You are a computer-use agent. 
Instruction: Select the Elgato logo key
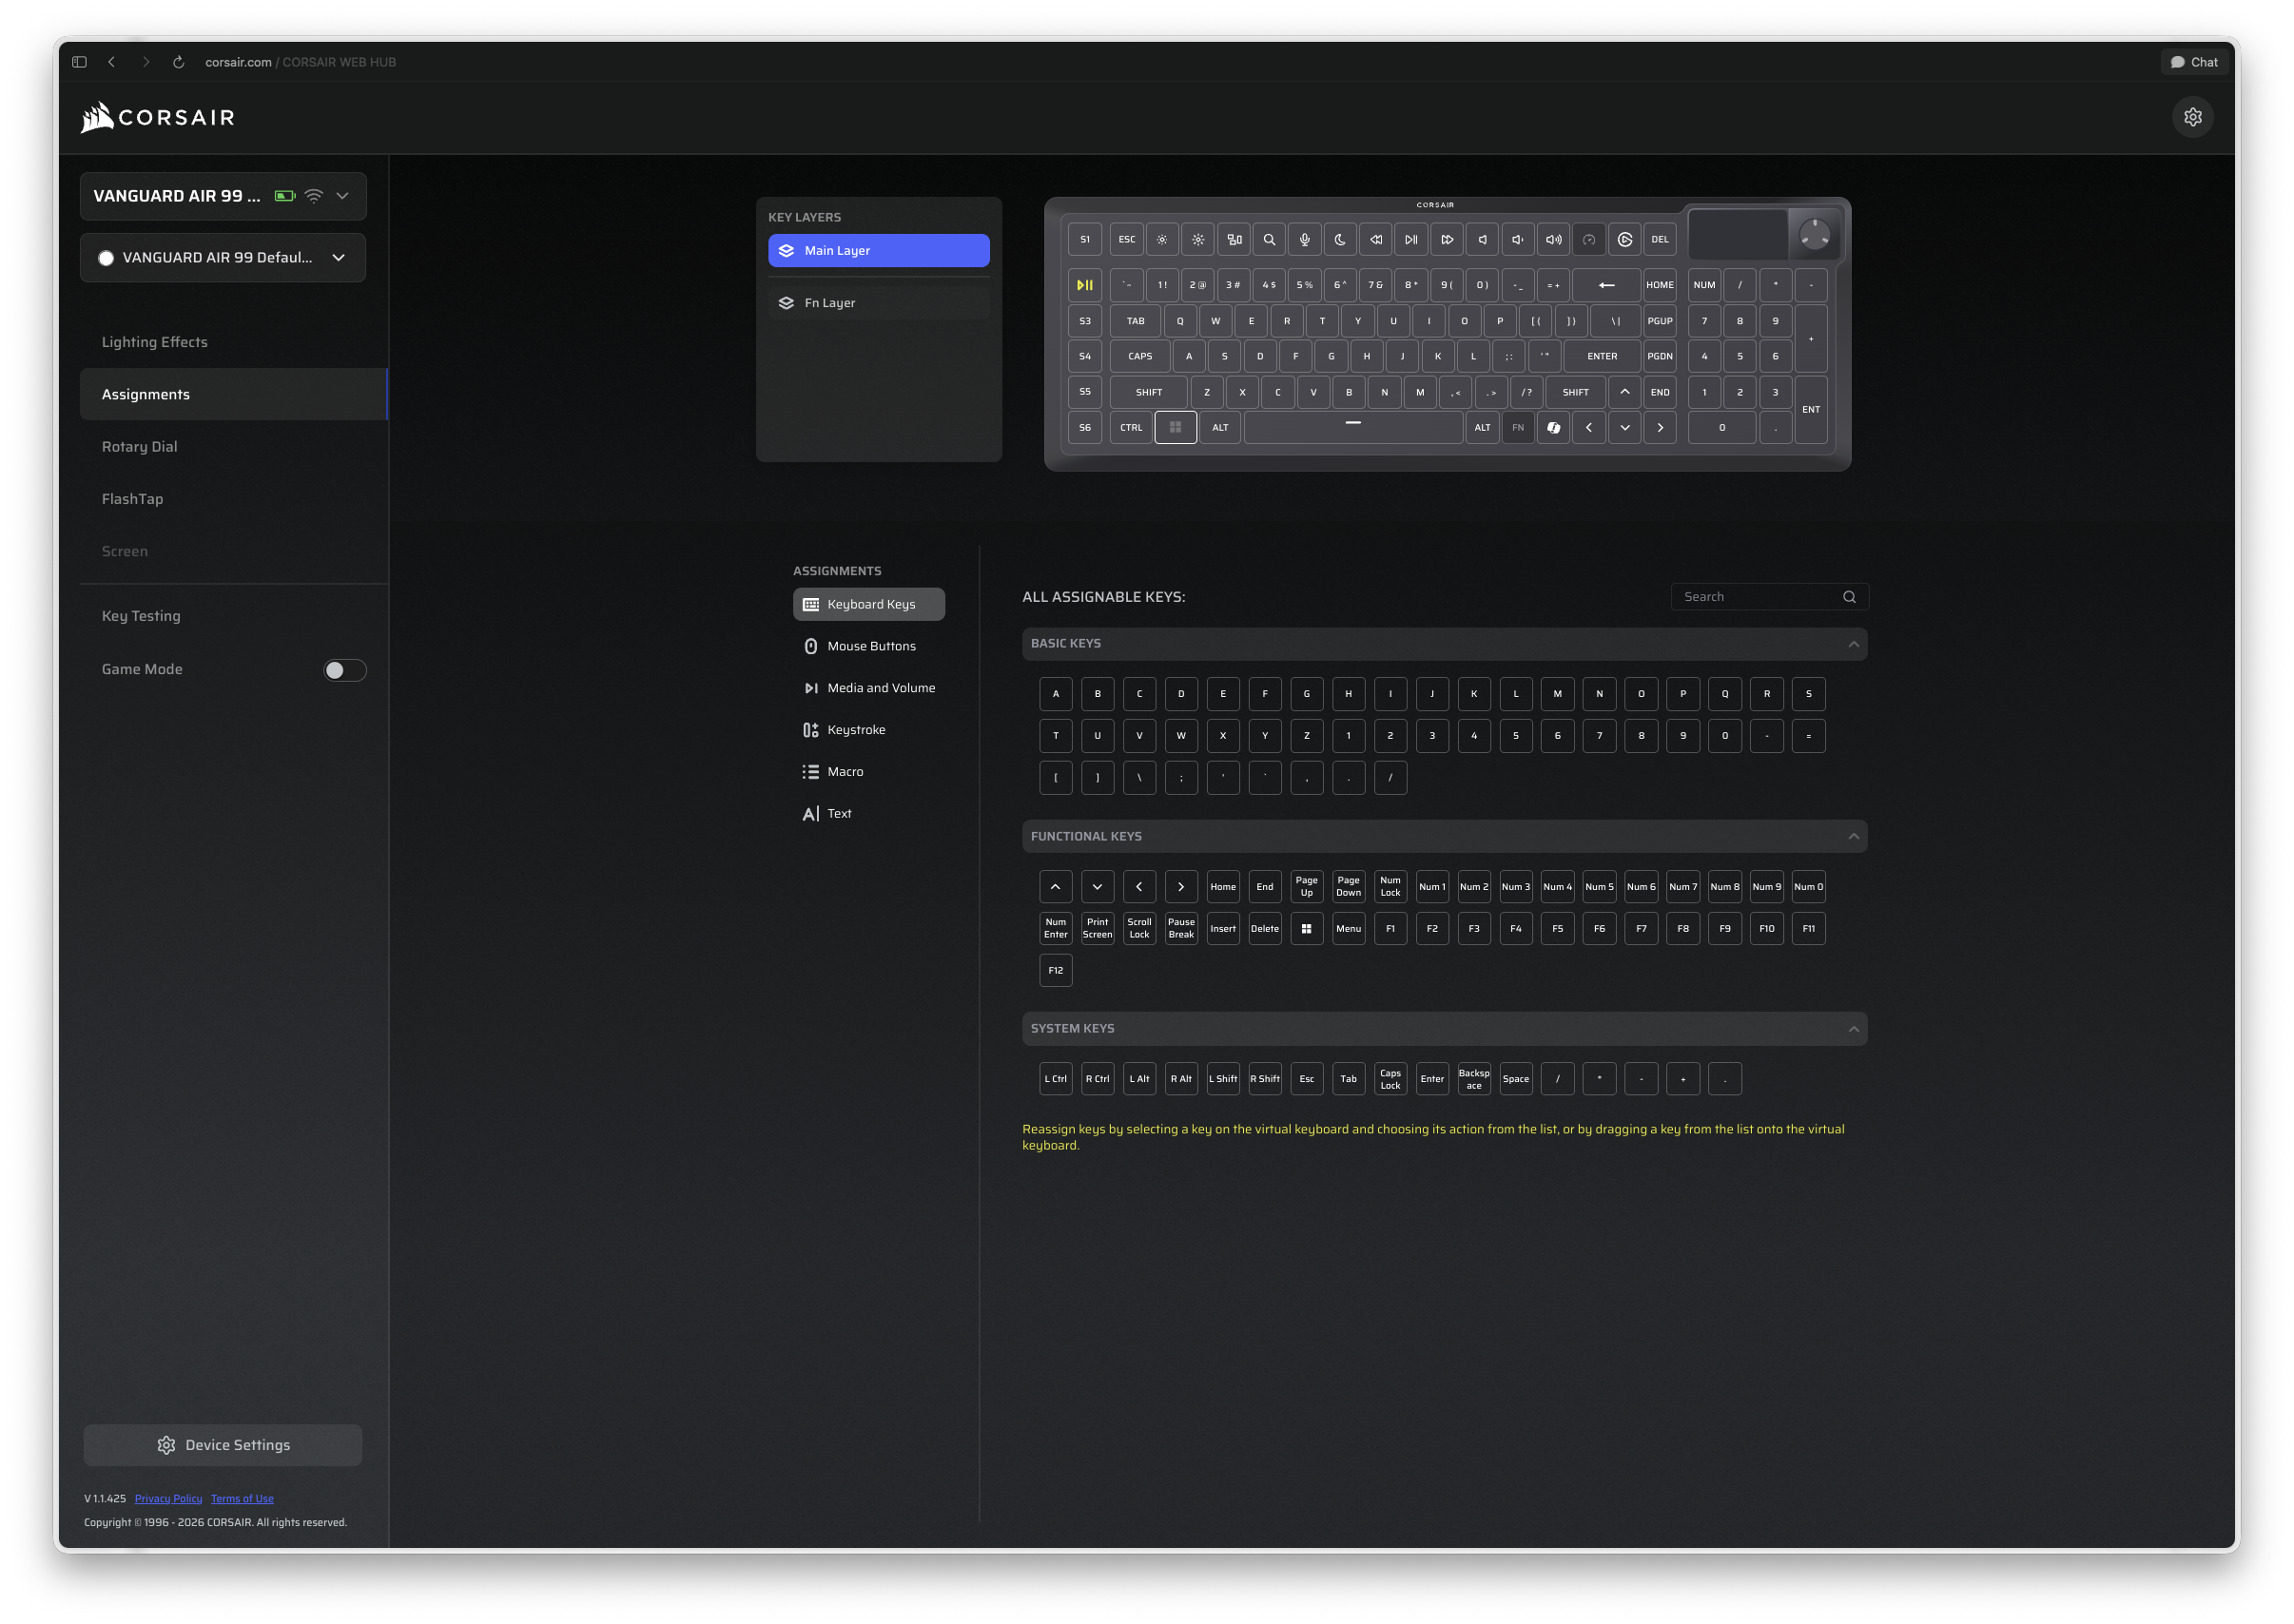pyautogui.click(x=1625, y=240)
